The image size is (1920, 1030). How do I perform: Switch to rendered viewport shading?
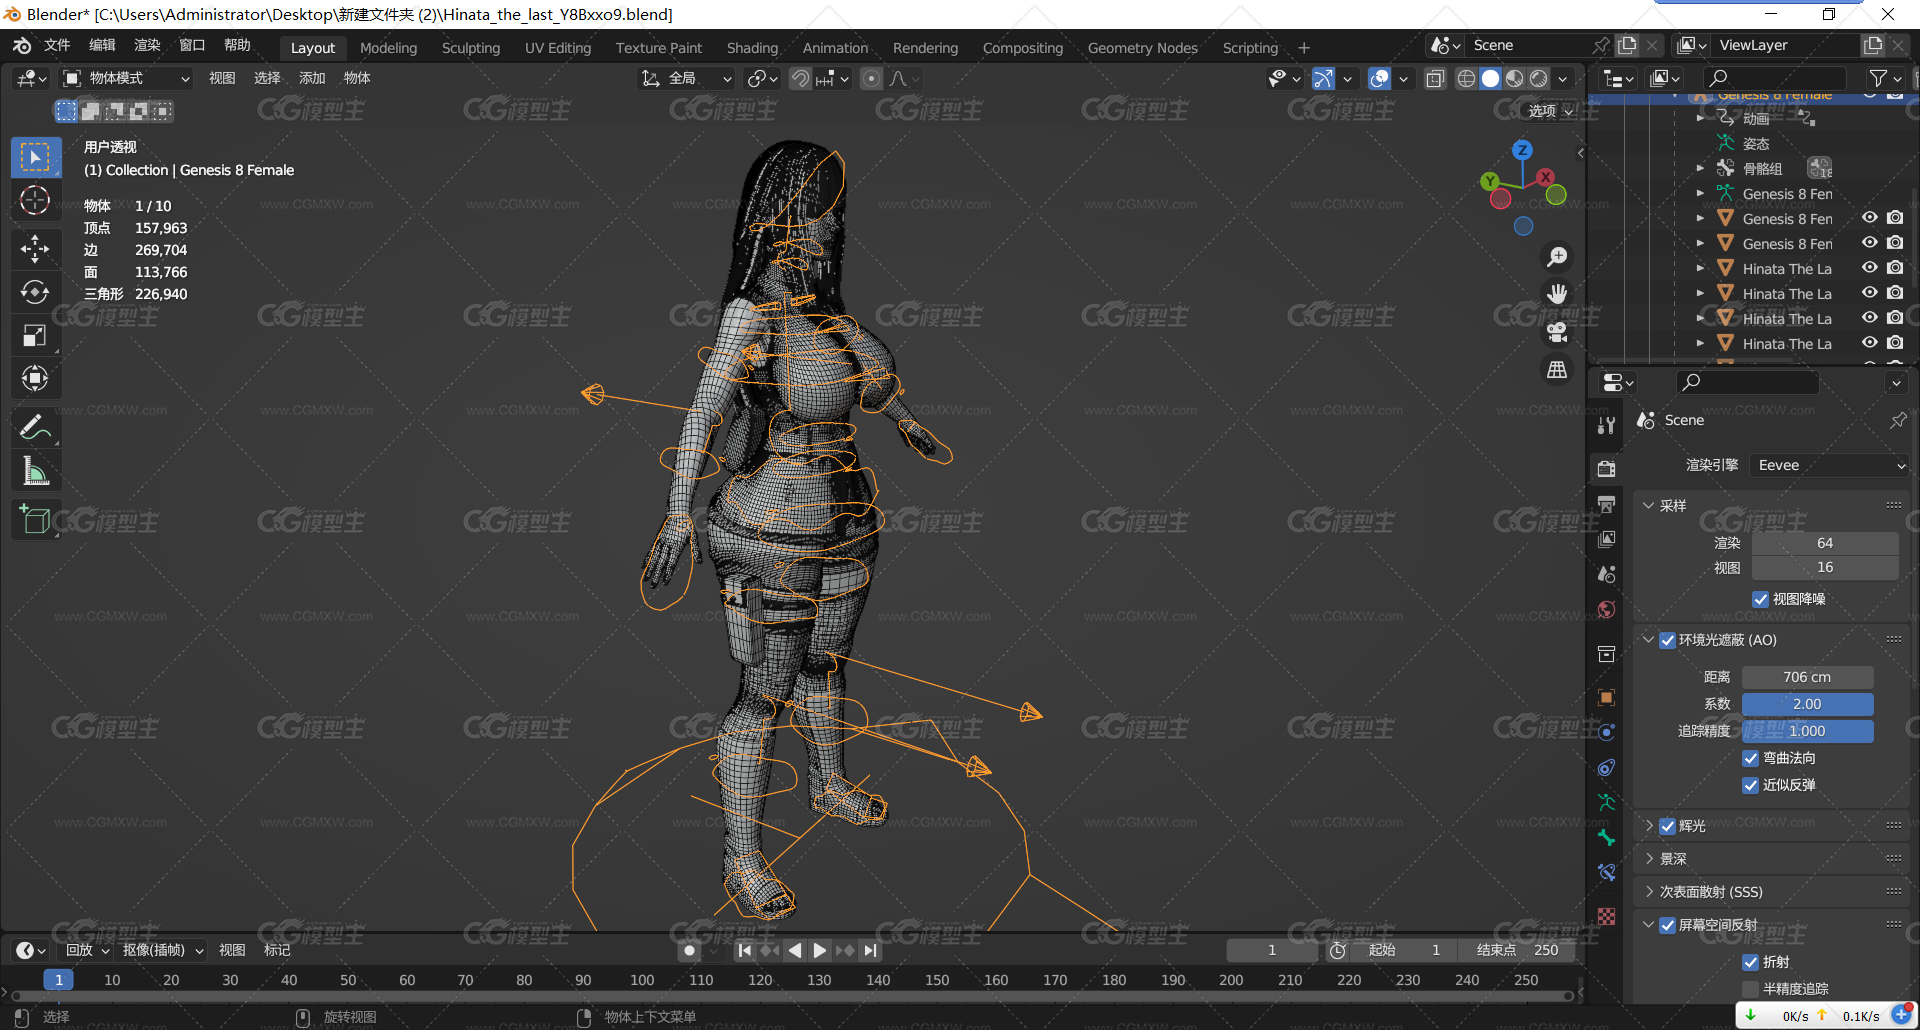pos(1539,79)
